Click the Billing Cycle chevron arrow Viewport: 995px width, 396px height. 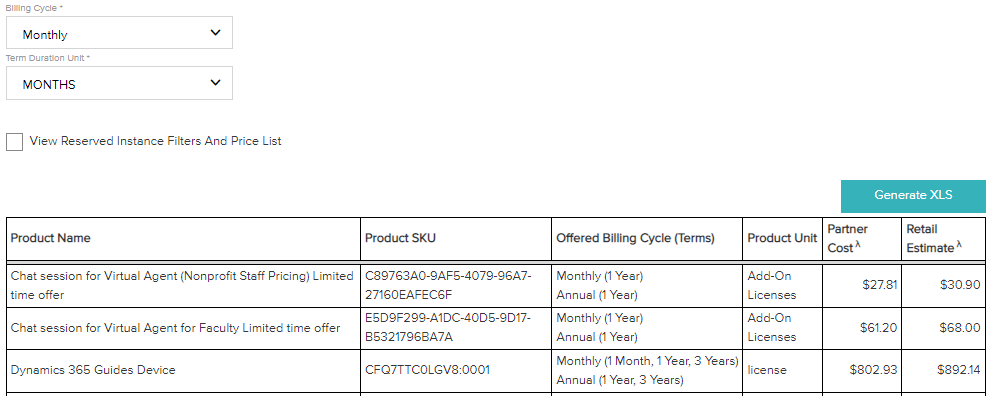click(x=216, y=33)
